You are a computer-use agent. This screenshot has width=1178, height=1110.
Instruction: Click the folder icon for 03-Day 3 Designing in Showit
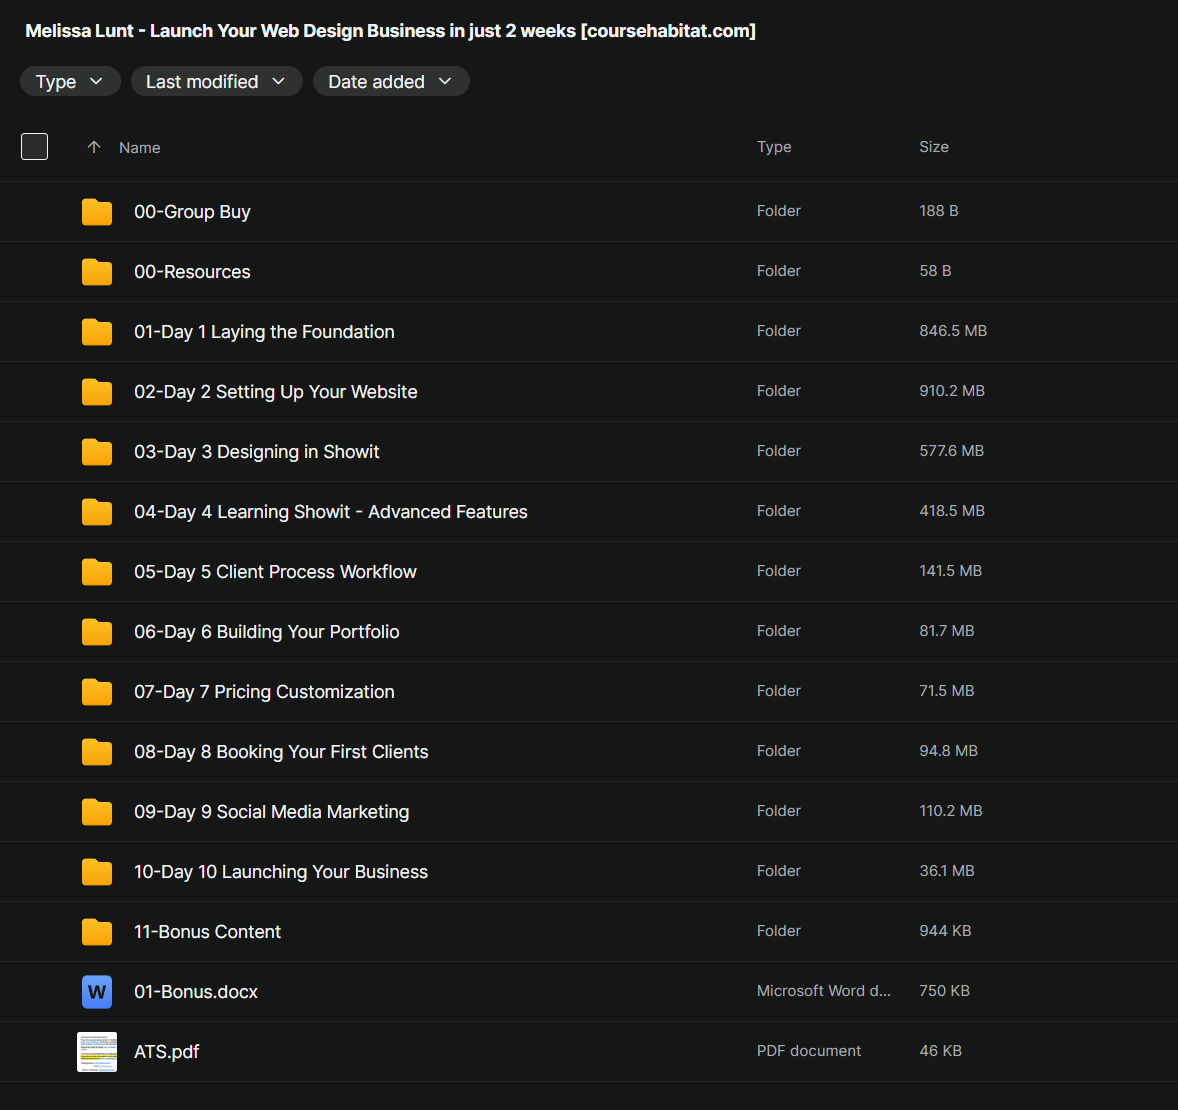(x=97, y=452)
